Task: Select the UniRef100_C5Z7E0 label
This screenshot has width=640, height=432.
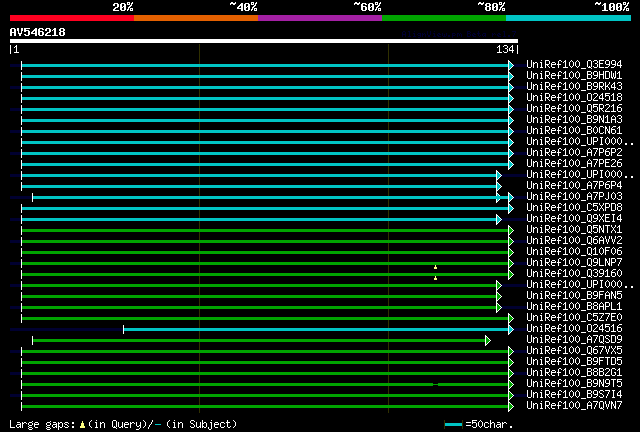Action: pyautogui.click(x=574, y=317)
